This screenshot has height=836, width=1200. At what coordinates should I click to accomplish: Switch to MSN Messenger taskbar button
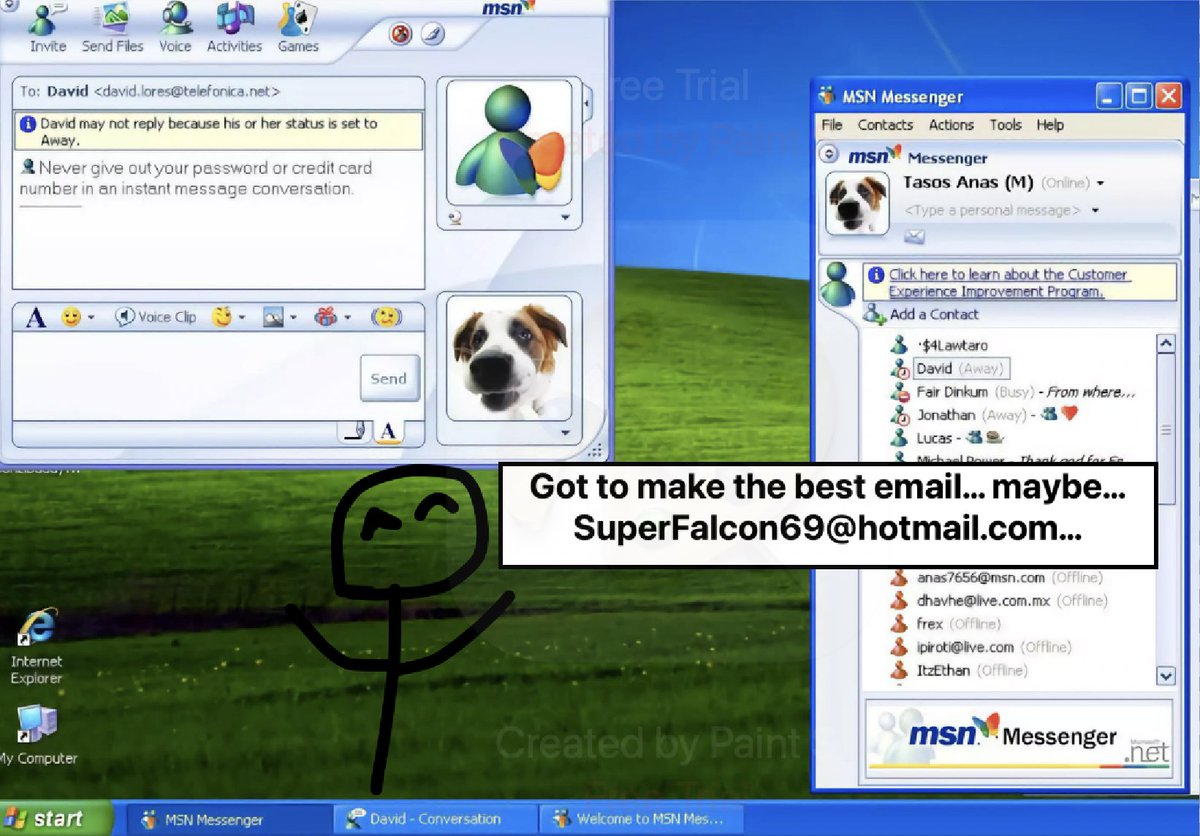[227, 819]
